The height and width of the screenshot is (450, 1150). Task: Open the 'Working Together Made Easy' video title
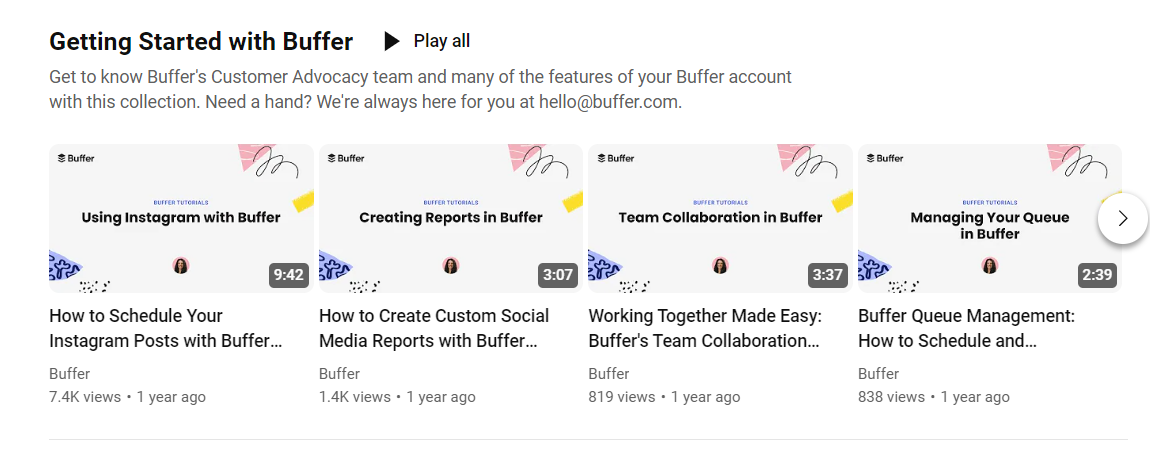[705, 328]
